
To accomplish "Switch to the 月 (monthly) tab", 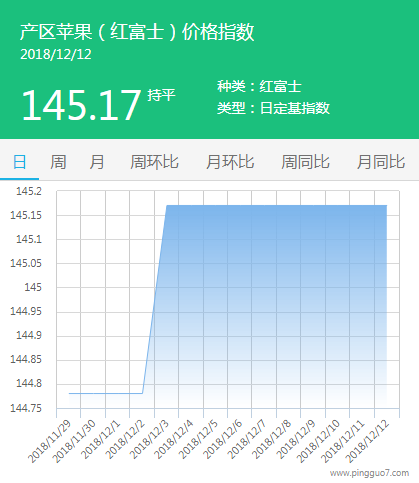I will 96,162.
